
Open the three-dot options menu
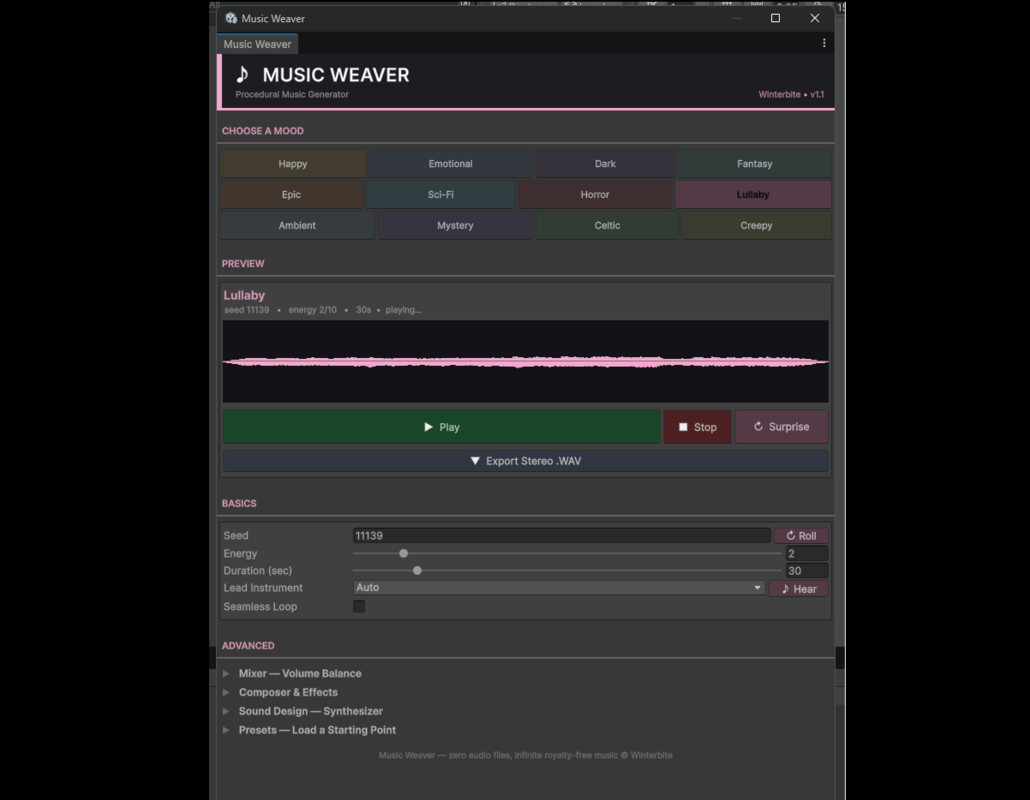pyautogui.click(x=824, y=43)
